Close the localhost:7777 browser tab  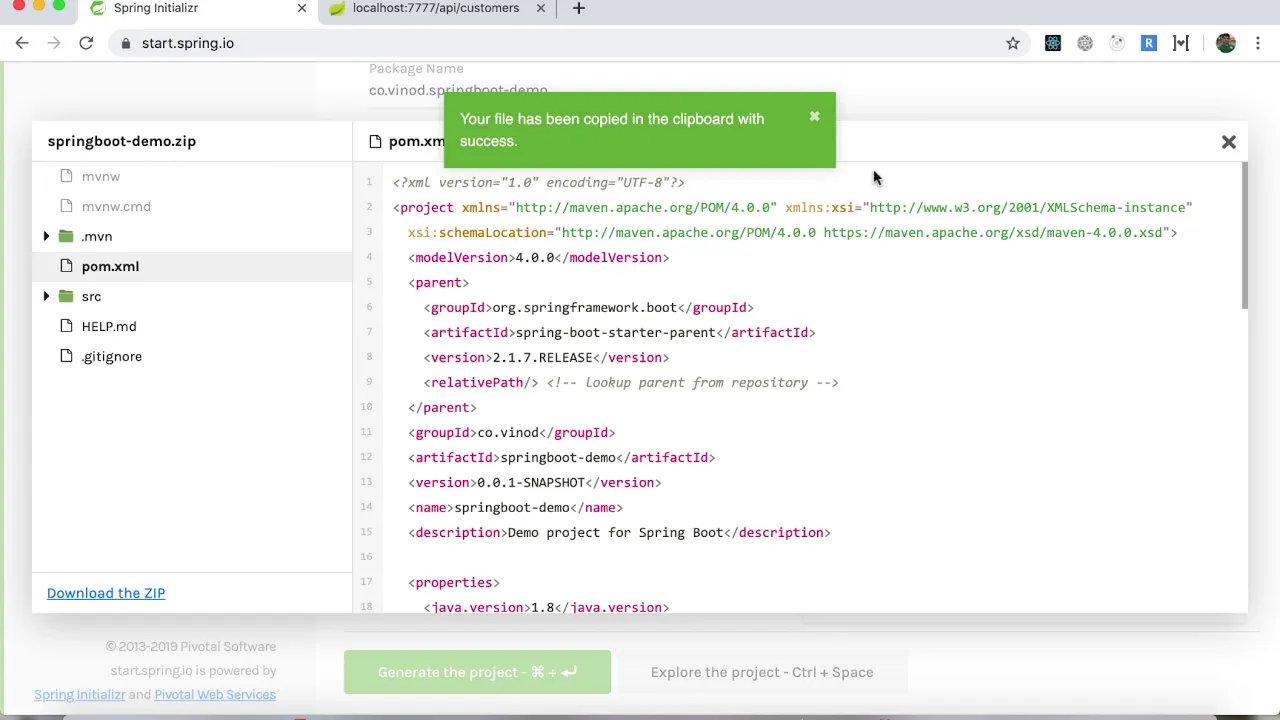point(541,8)
